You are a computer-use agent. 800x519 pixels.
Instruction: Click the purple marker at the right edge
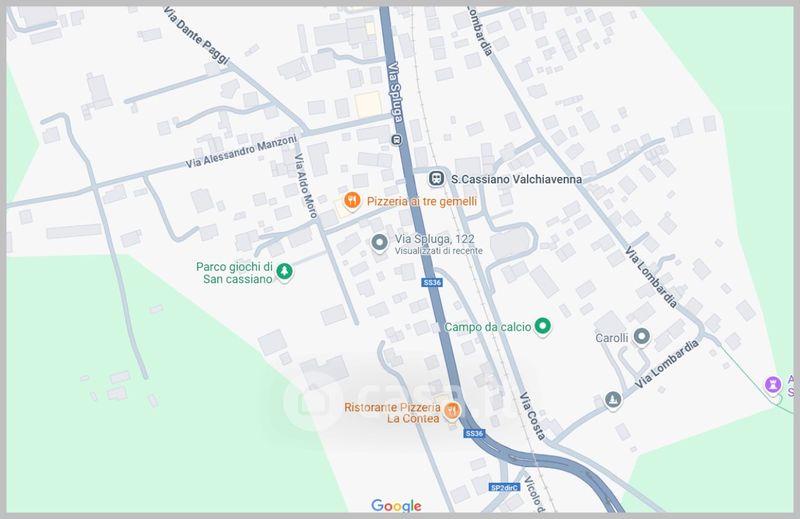point(772,384)
